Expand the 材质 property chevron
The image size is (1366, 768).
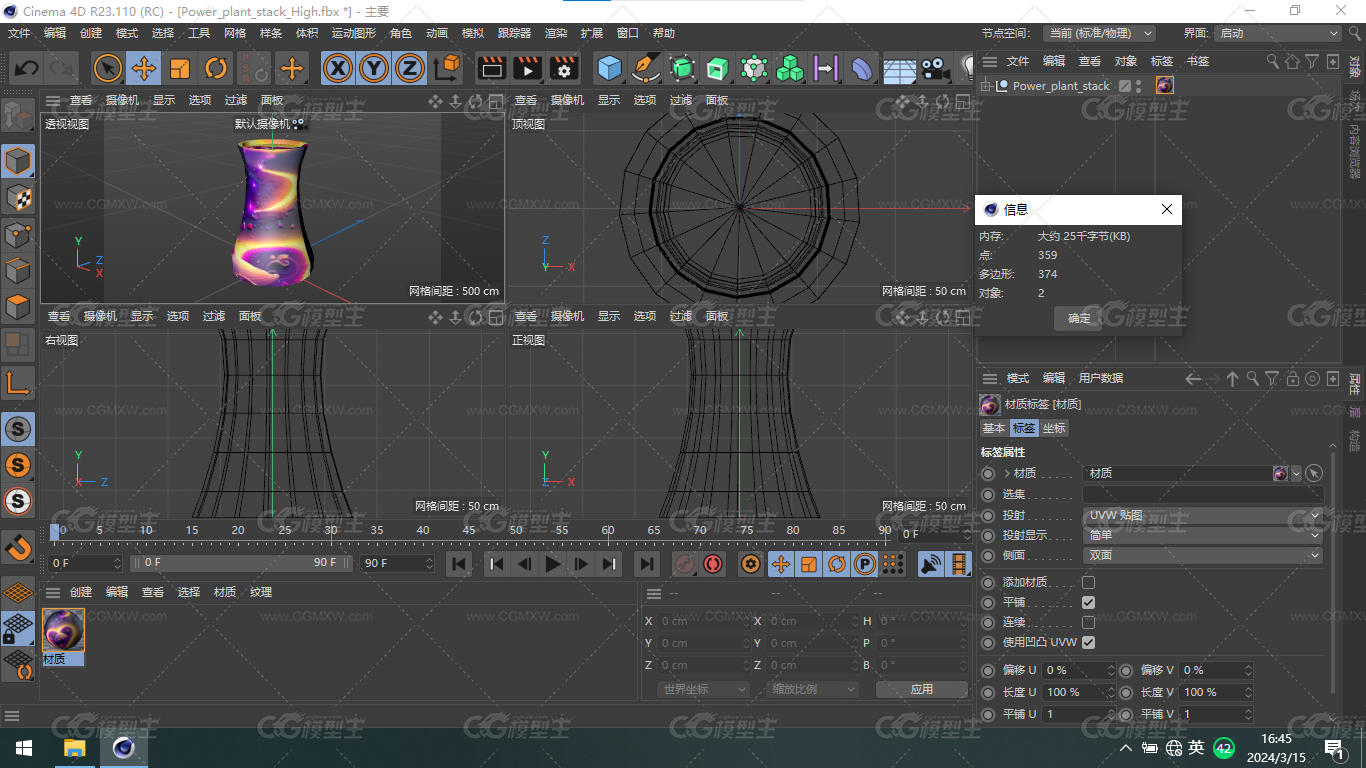tap(1007, 473)
